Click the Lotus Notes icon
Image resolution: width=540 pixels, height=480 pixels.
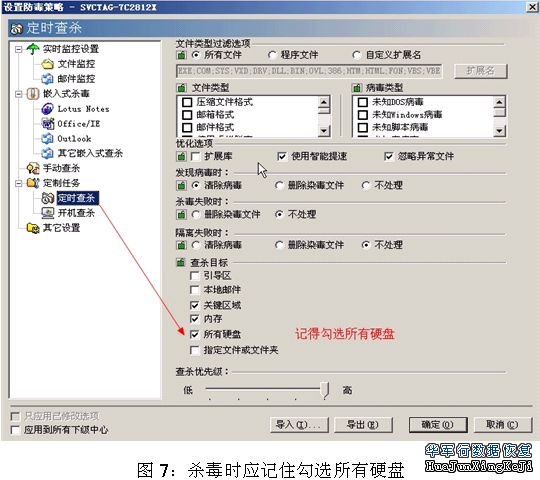pyautogui.click(x=47, y=108)
